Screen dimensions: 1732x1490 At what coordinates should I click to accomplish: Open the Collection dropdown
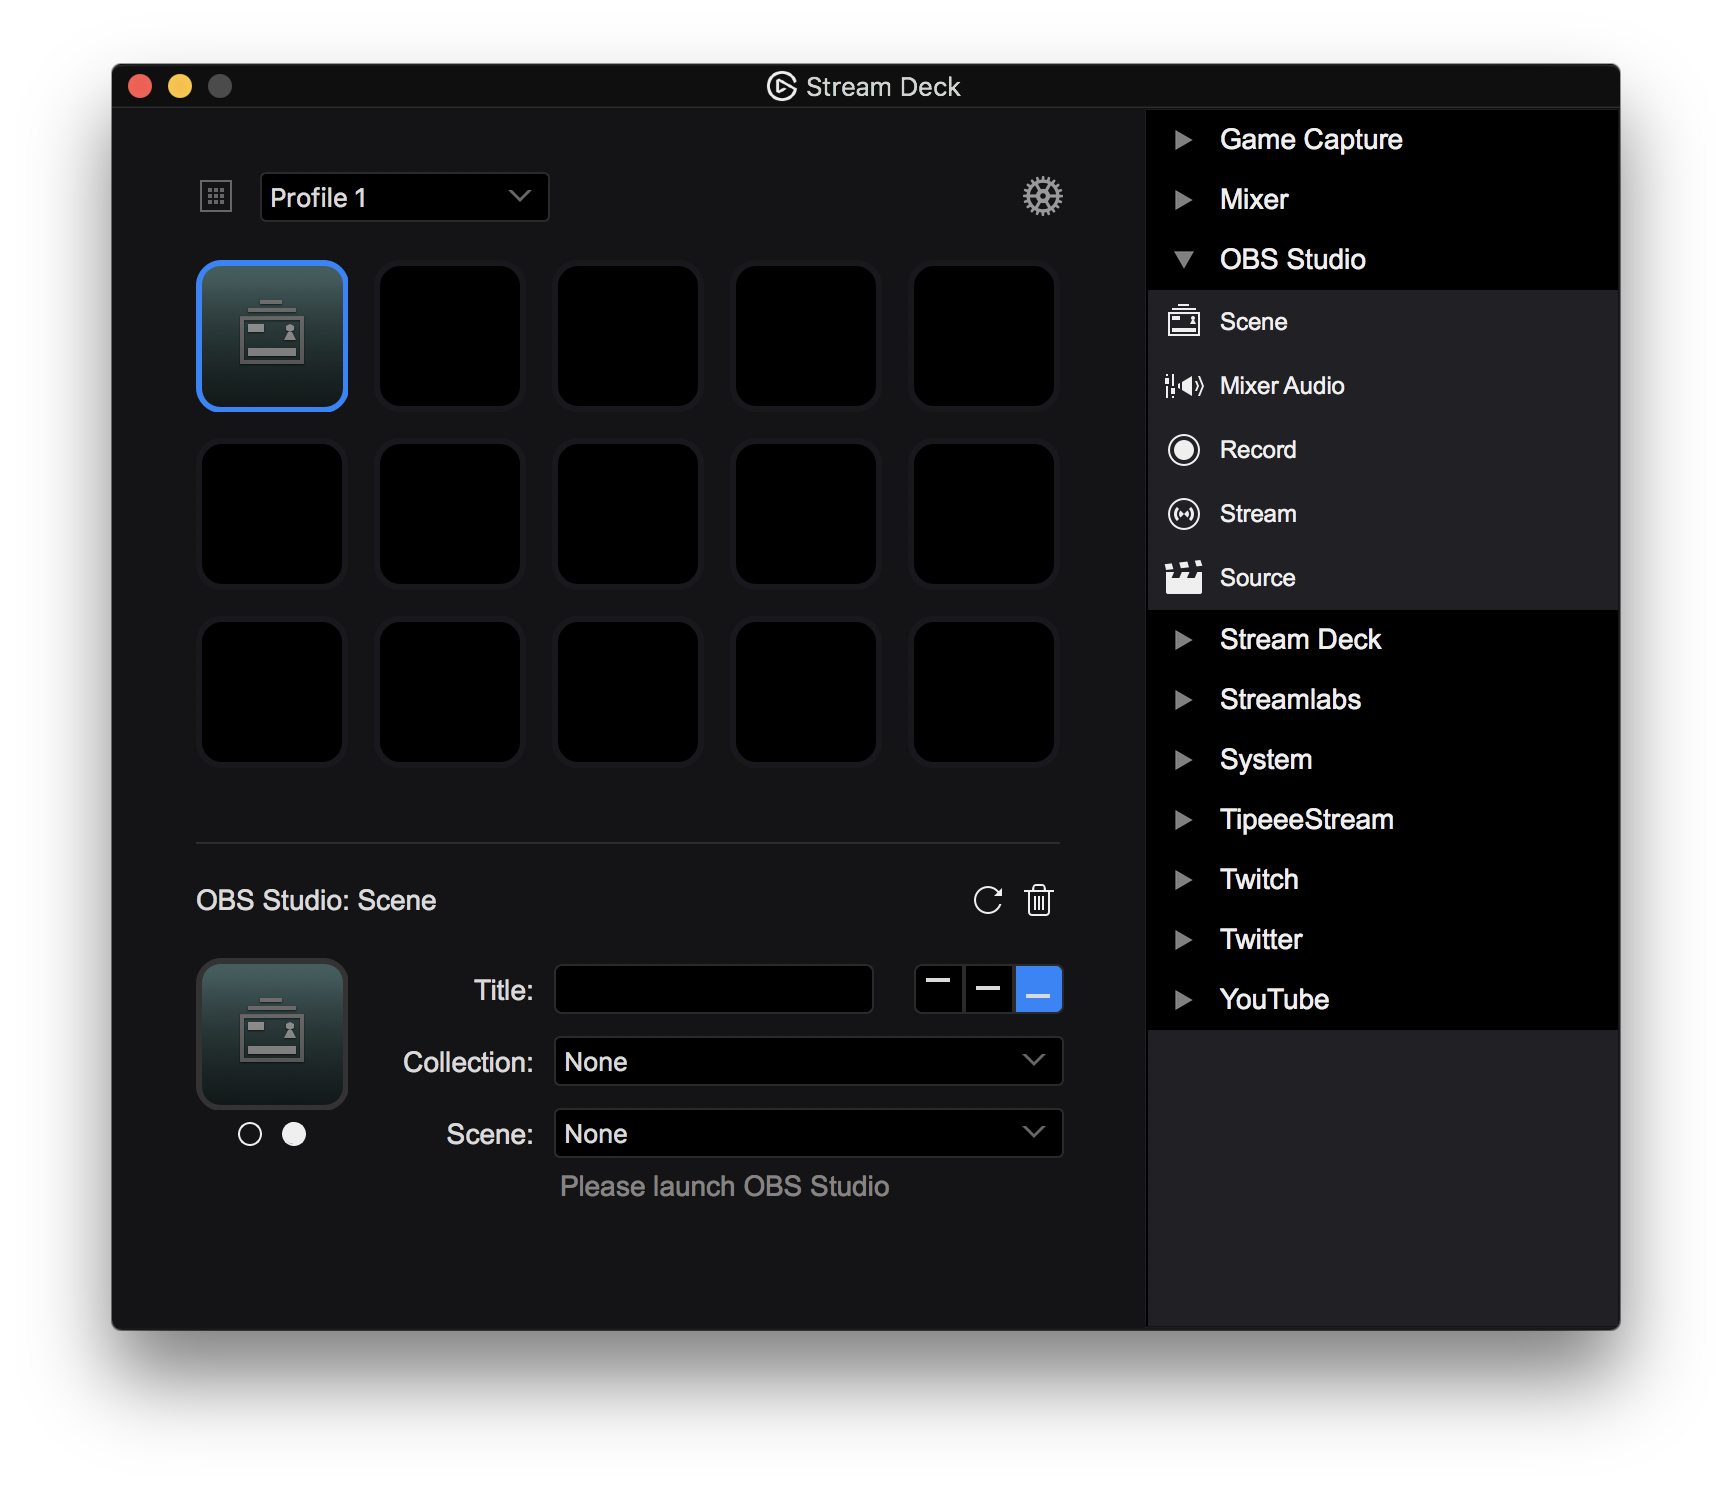(808, 1061)
